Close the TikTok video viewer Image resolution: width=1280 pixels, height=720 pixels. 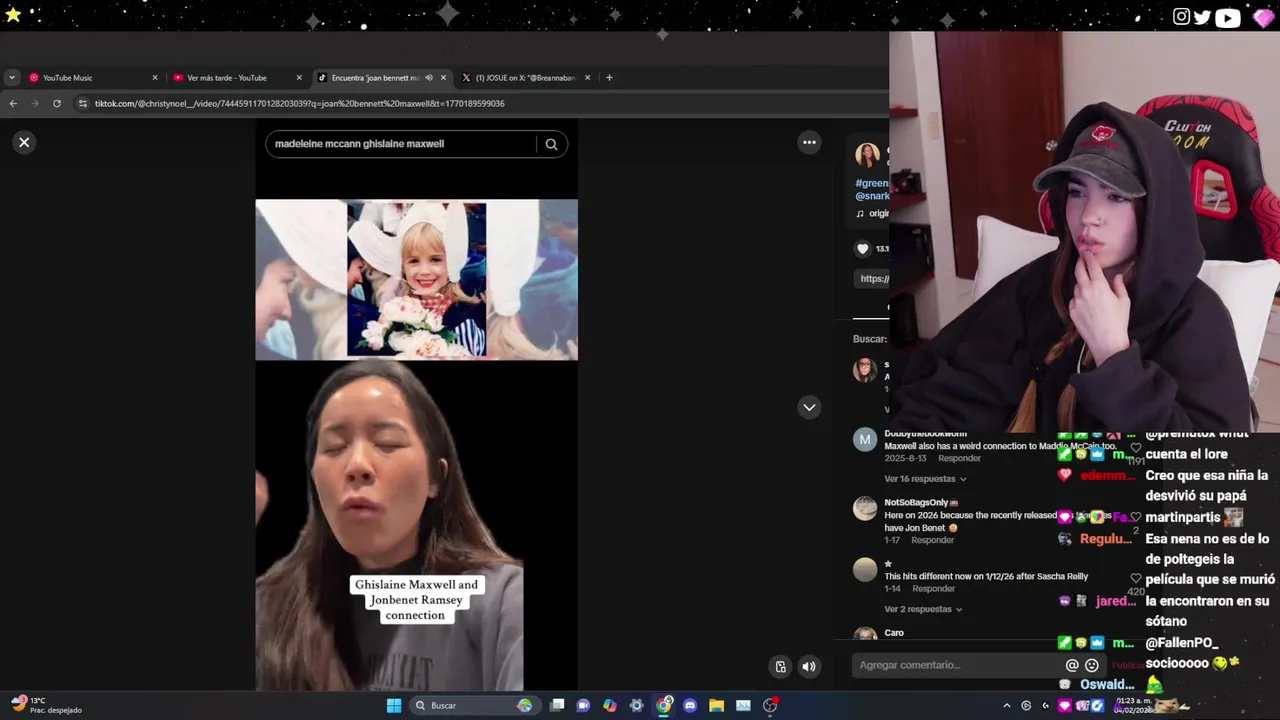[x=24, y=142]
